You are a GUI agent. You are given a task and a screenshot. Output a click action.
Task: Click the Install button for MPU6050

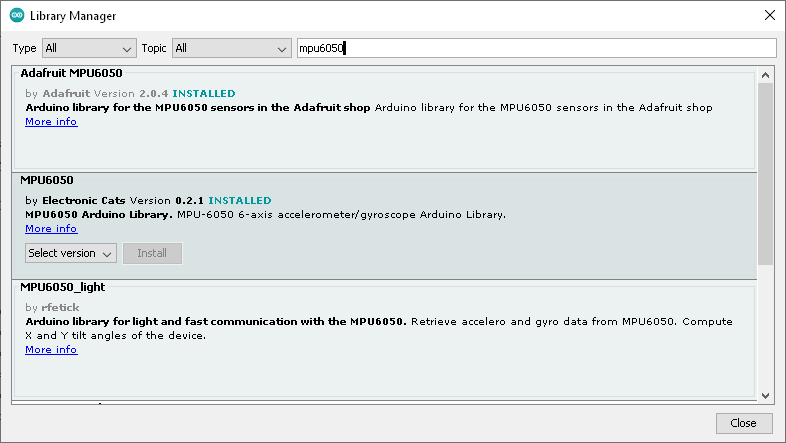click(152, 253)
